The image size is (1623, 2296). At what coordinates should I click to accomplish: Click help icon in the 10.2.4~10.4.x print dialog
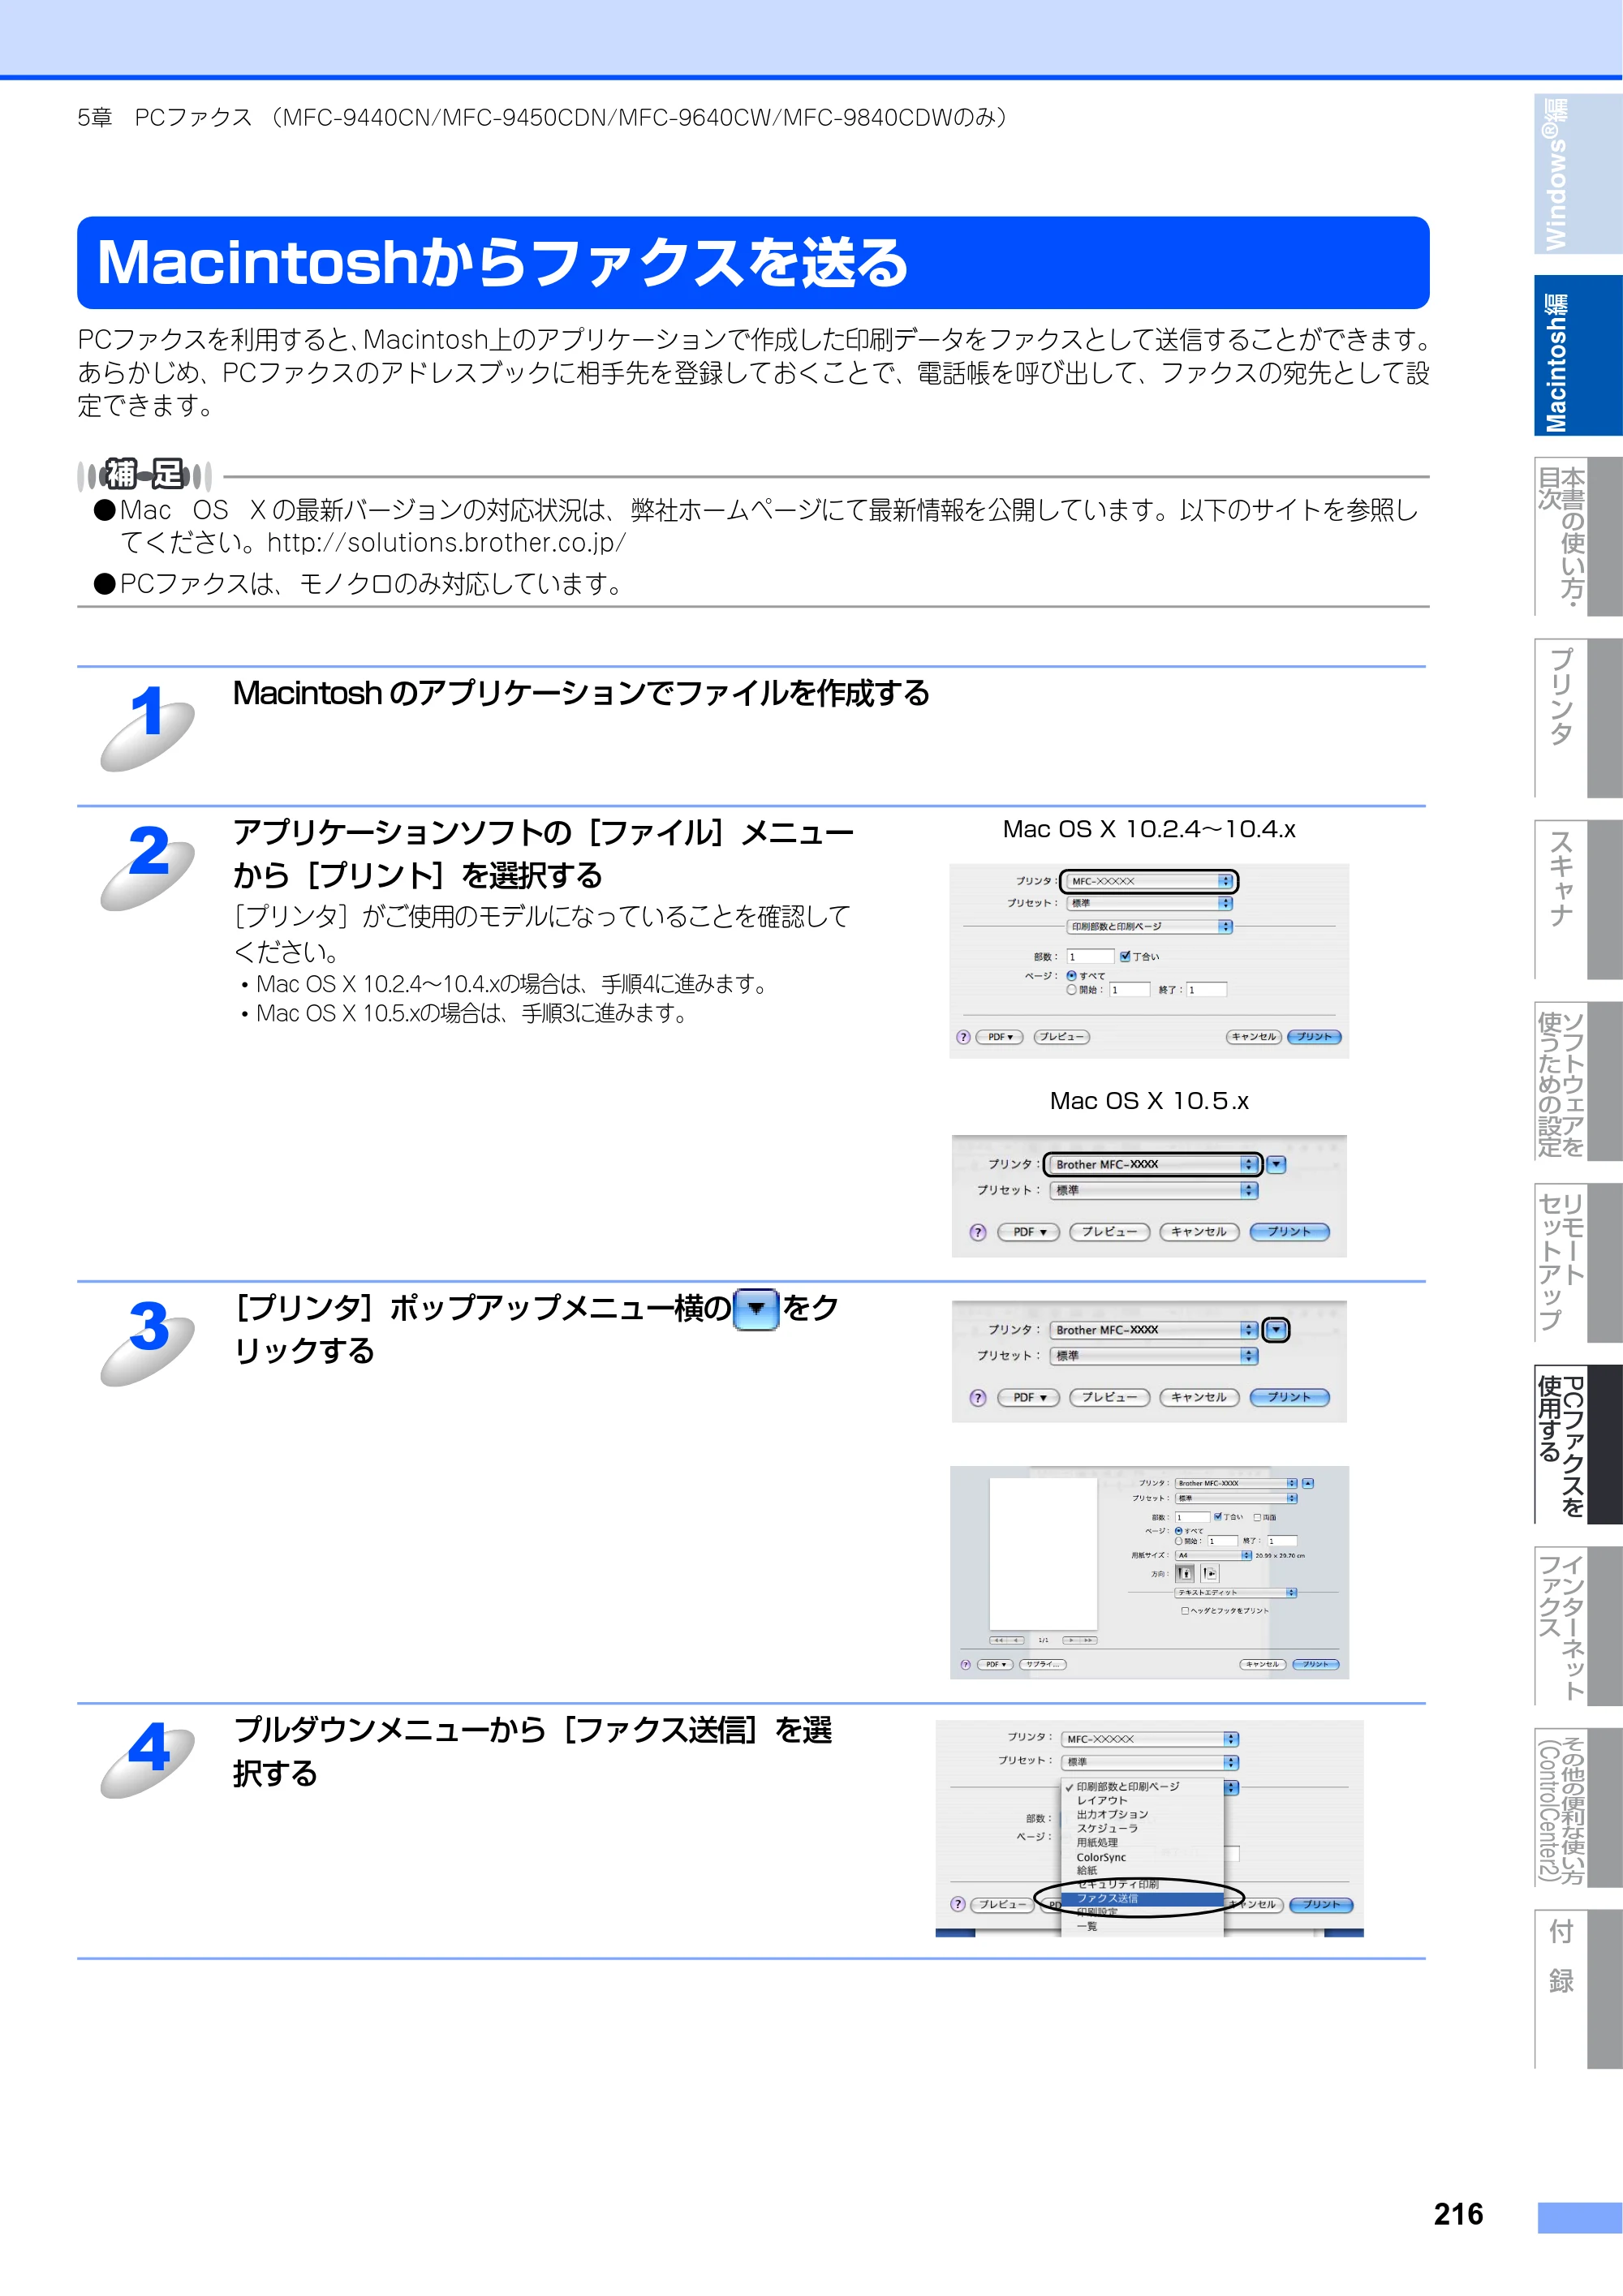tap(963, 1037)
